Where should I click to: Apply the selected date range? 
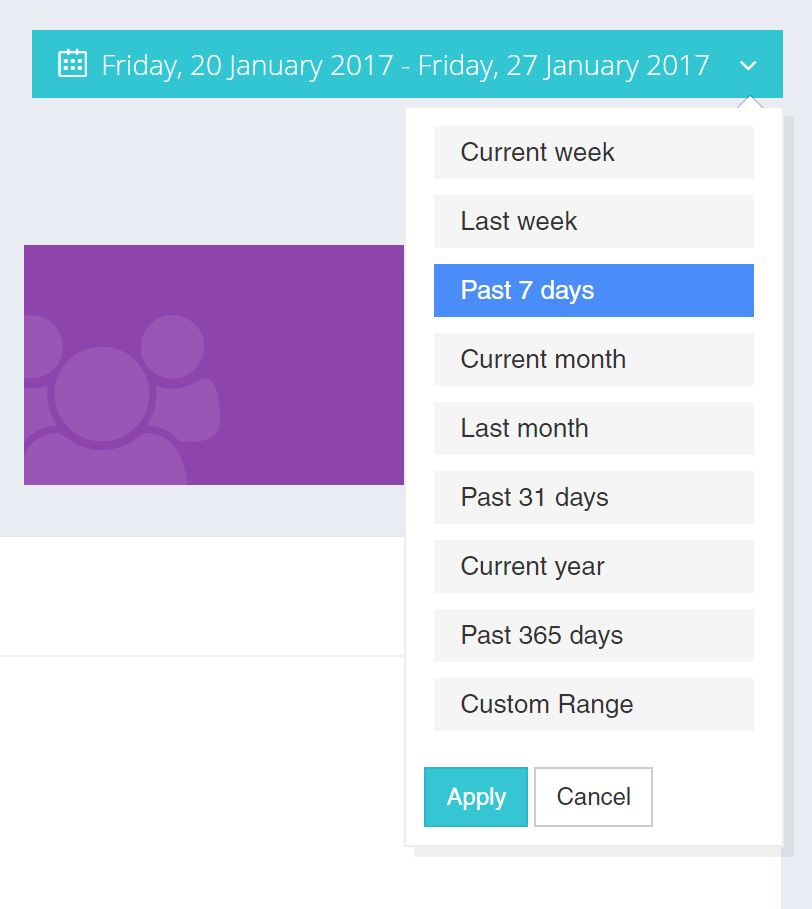tap(476, 797)
